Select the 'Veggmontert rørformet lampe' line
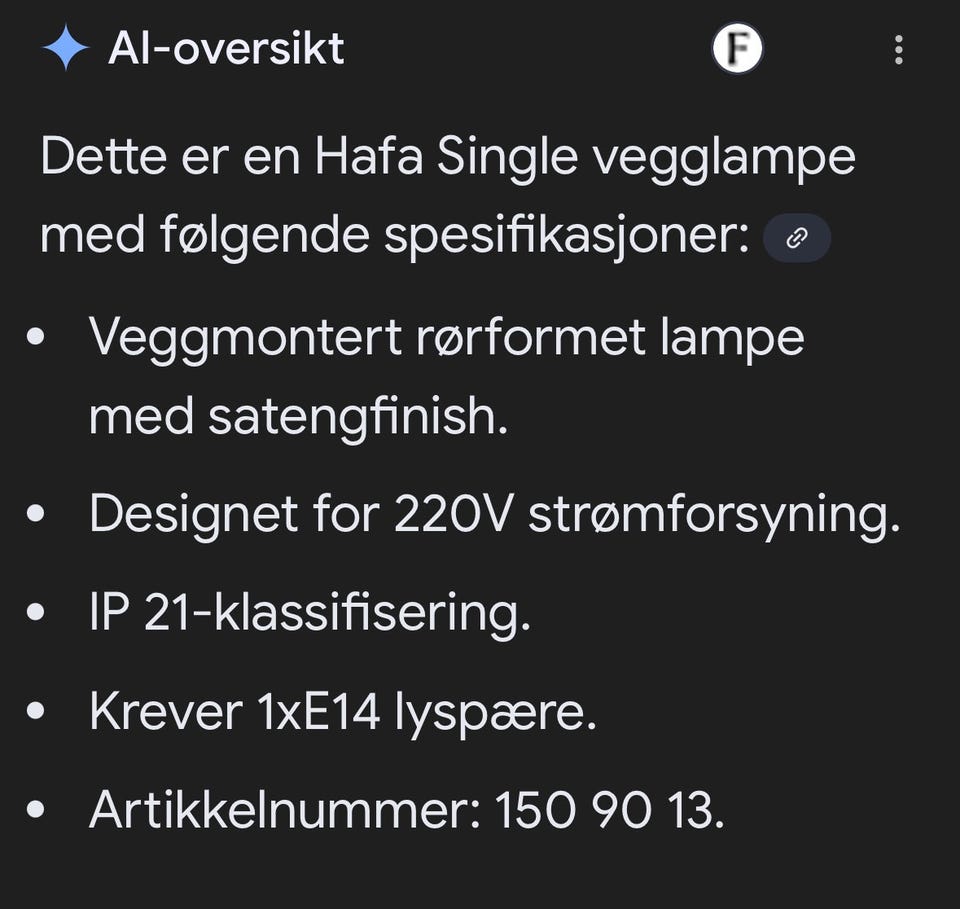 pyautogui.click(x=446, y=337)
